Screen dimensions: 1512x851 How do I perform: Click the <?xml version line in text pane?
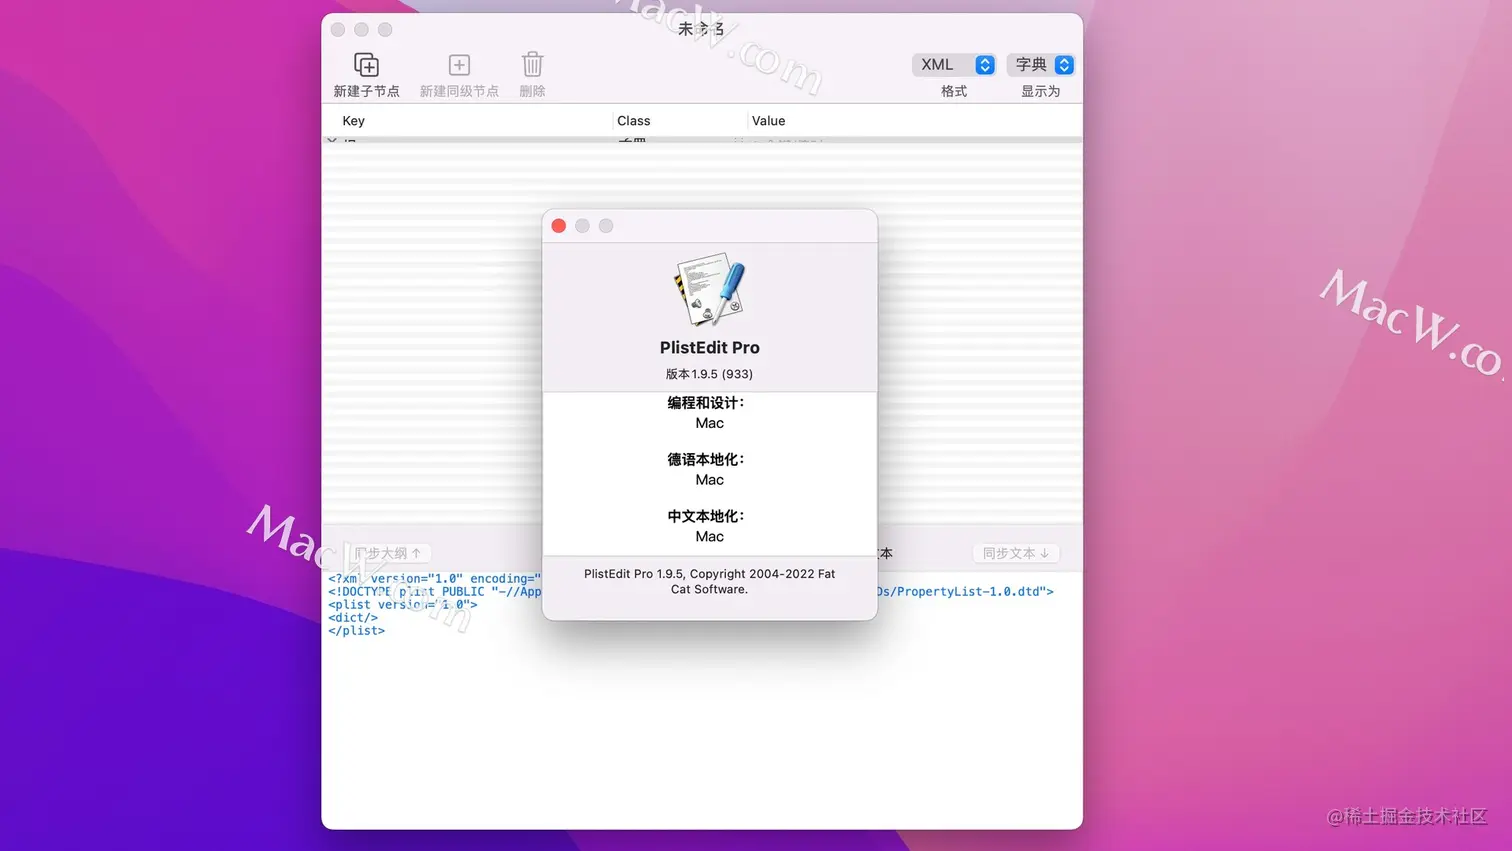pyautogui.click(x=435, y=579)
